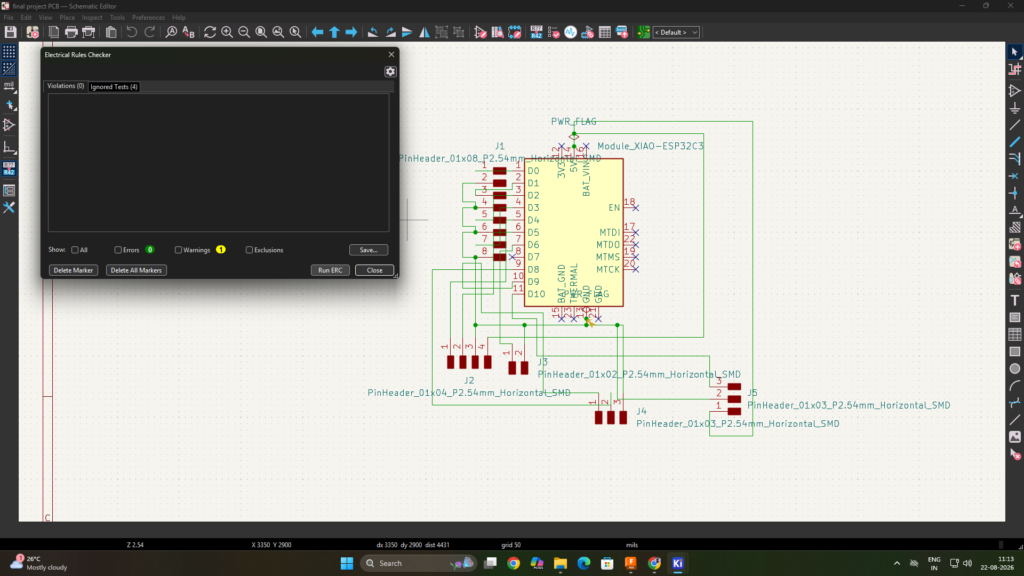Select the Place Power Symbol tool
Screen dimensions: 1024x576
coord(1015,108)
